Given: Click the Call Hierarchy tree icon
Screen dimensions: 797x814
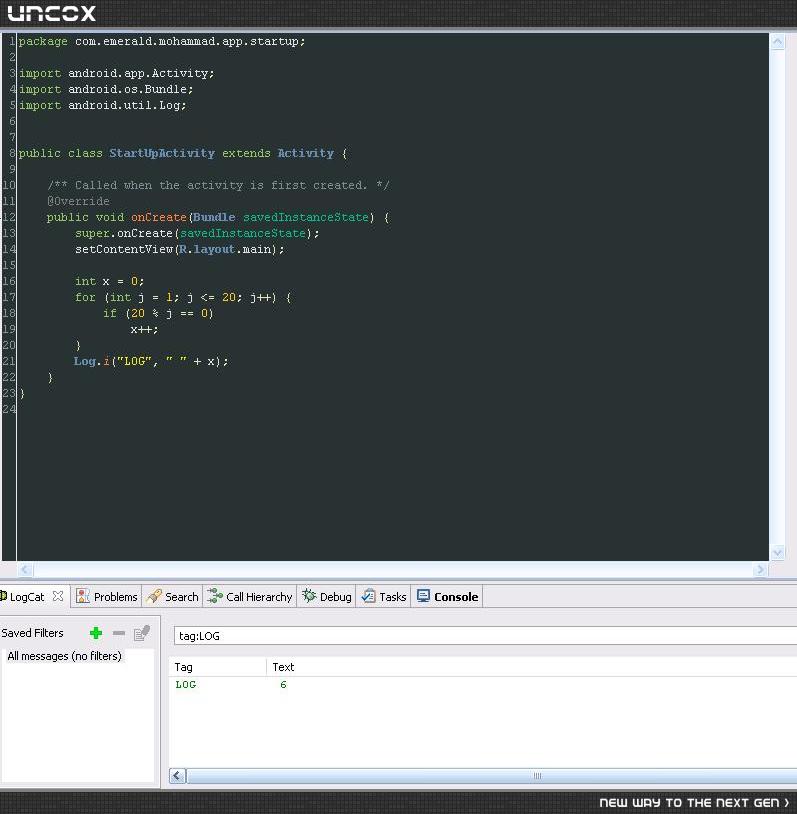Looking at the screenshot, I should coord(214,596).
